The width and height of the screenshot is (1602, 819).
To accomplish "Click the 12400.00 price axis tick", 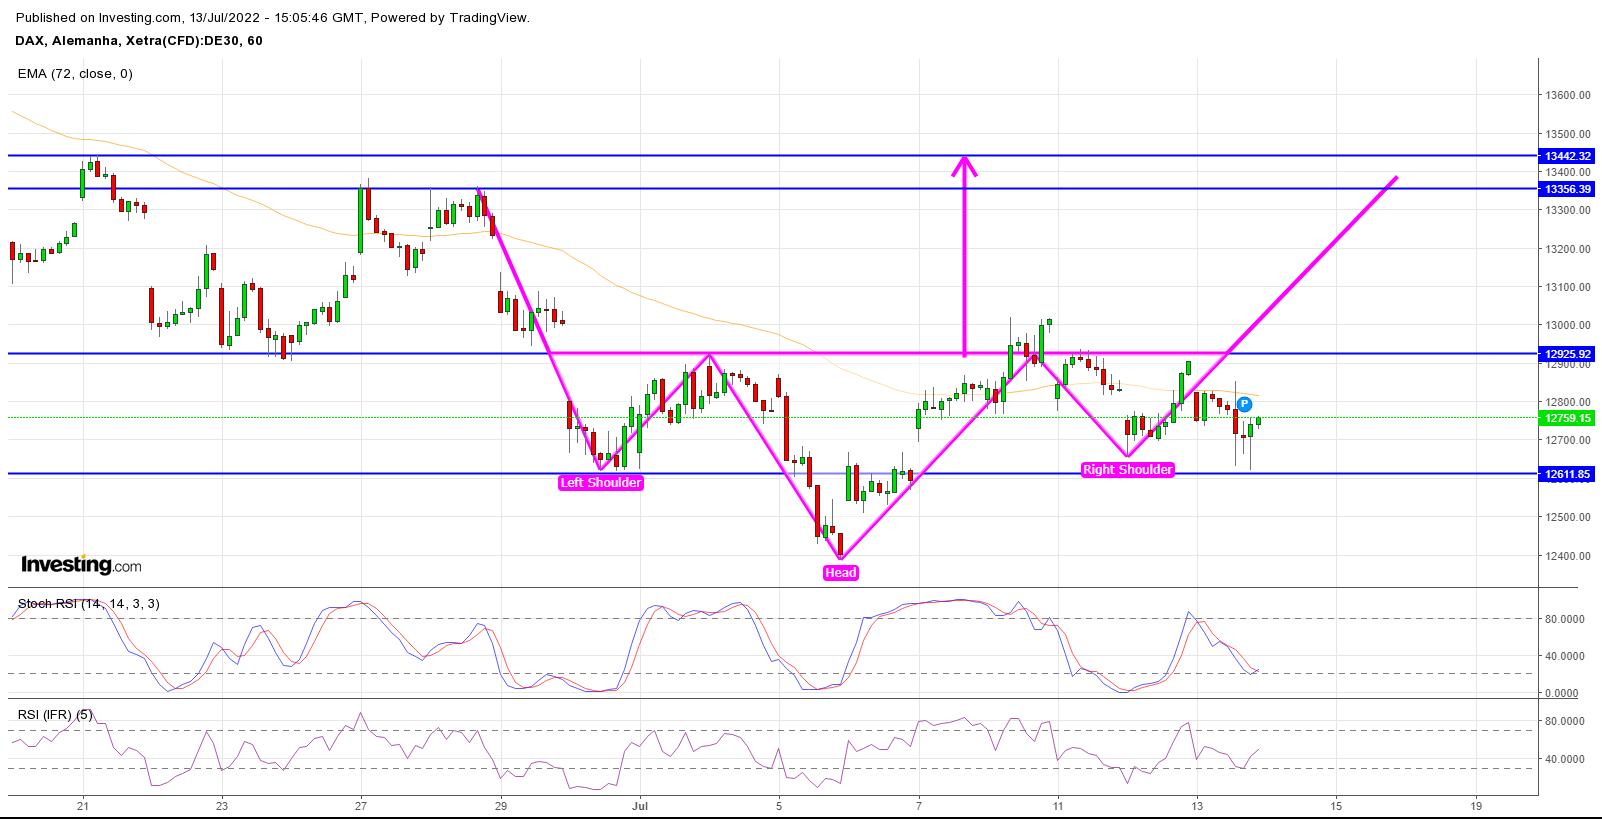I will [x=1567, y=556].
